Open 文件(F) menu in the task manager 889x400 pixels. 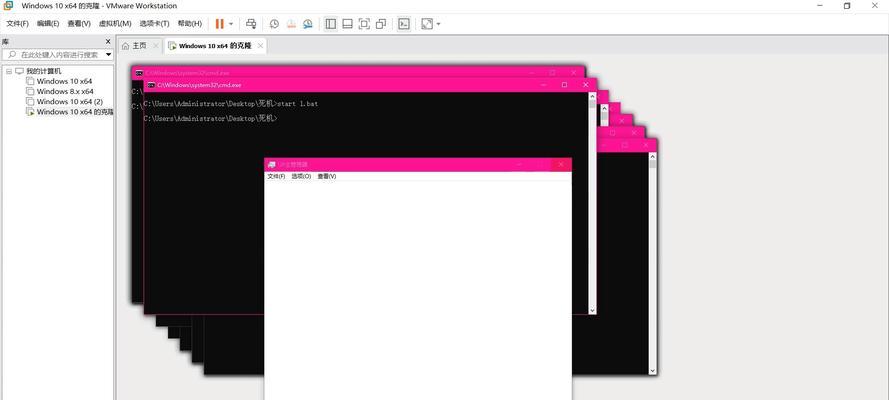[x=276, y=177]
